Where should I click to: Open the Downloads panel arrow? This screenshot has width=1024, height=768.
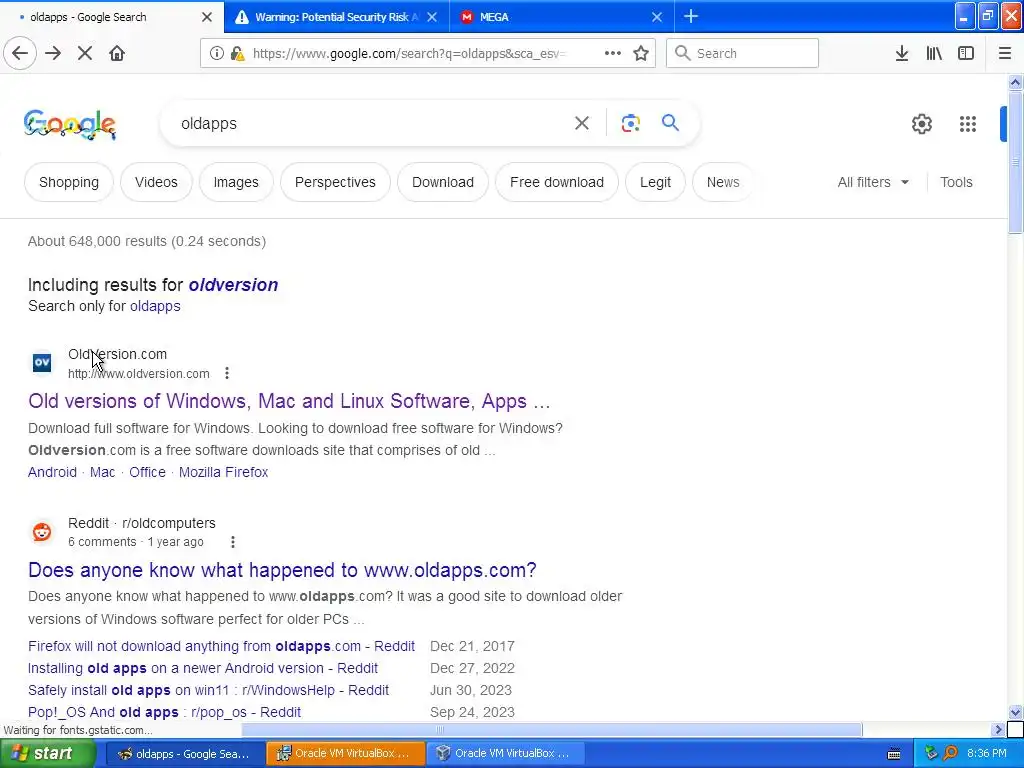pyautogui.click(x=902, y=54)
